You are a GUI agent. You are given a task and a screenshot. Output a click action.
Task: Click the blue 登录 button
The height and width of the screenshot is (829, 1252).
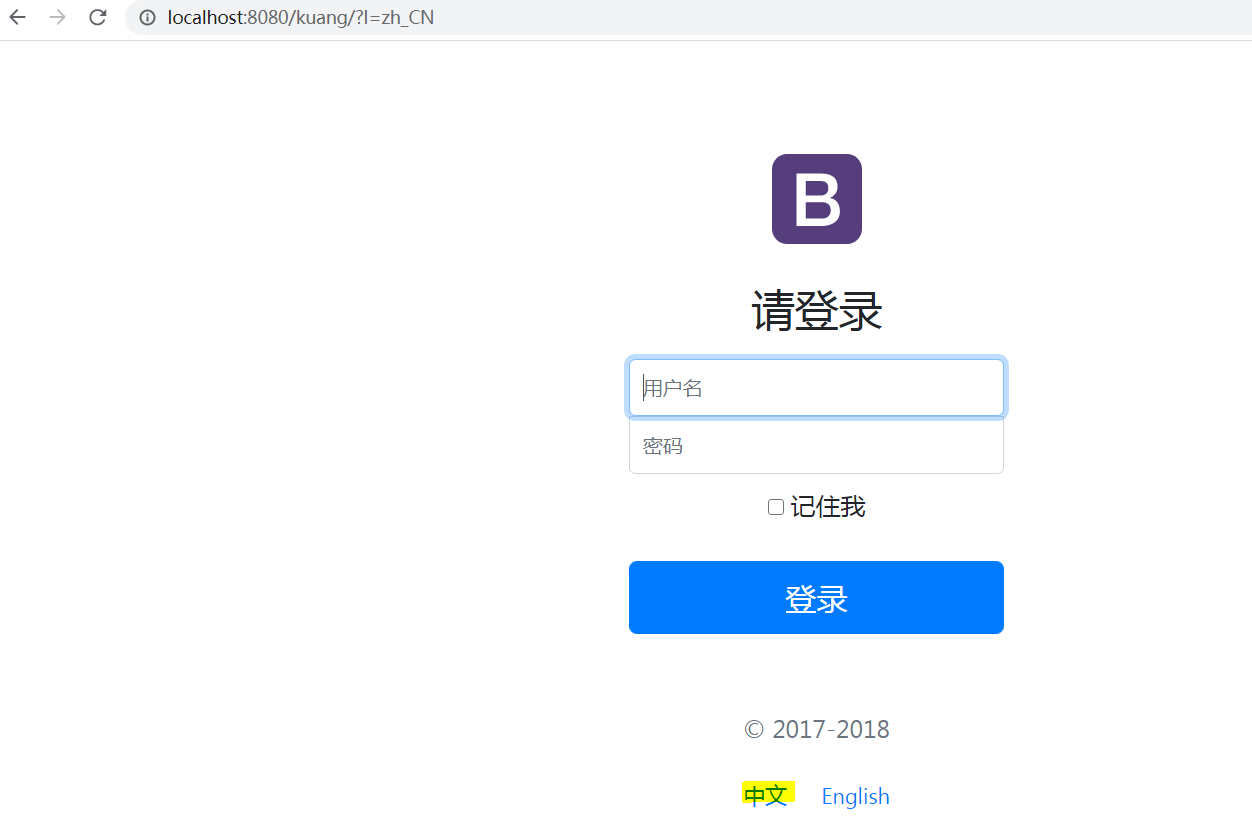click(816, 597)
